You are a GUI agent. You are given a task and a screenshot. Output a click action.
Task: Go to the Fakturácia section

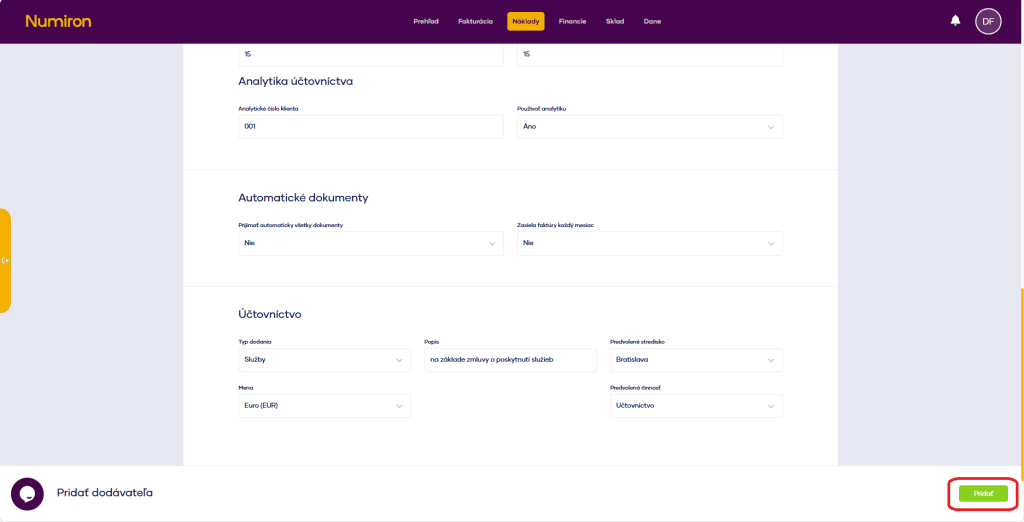click(x=475, y=21)
